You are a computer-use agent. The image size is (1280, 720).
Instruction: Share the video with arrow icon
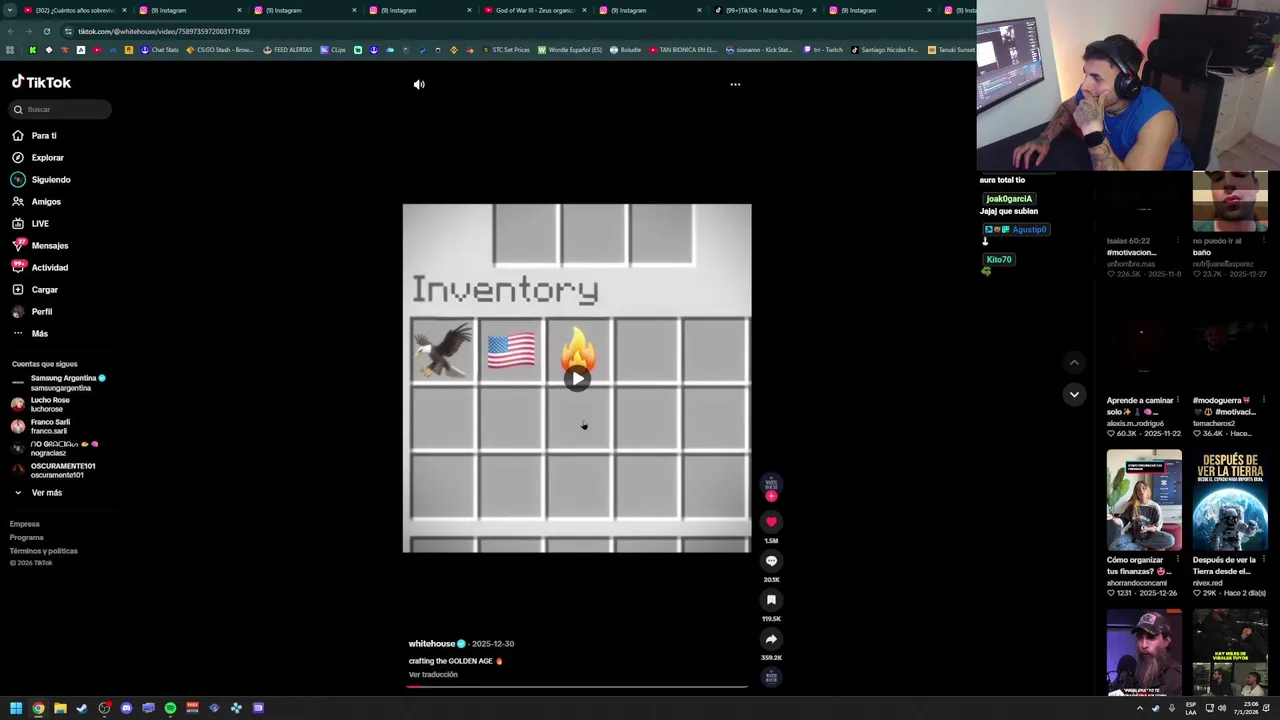coord(771,639)
